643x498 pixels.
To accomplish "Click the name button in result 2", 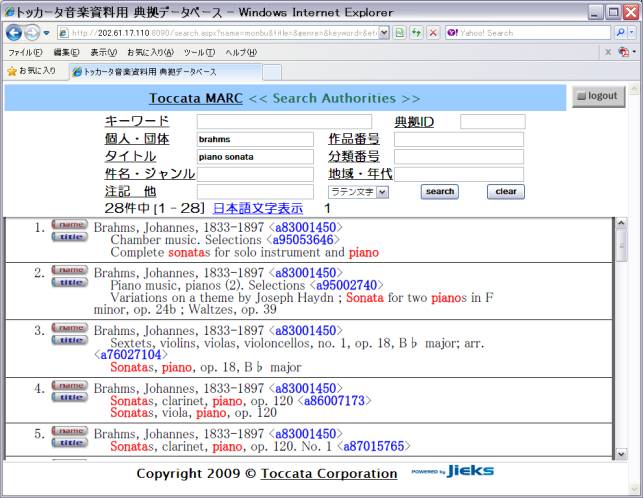I will tap(69, 270).
